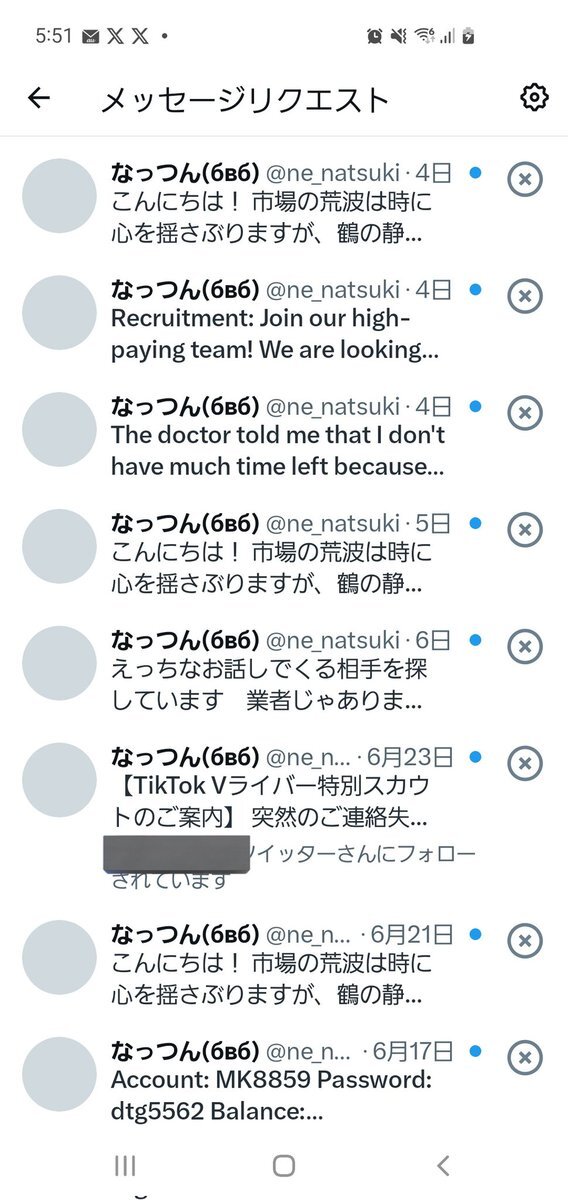Dismiss the doctor message request
Viewport: 568px width, 1200px height.
525,412
